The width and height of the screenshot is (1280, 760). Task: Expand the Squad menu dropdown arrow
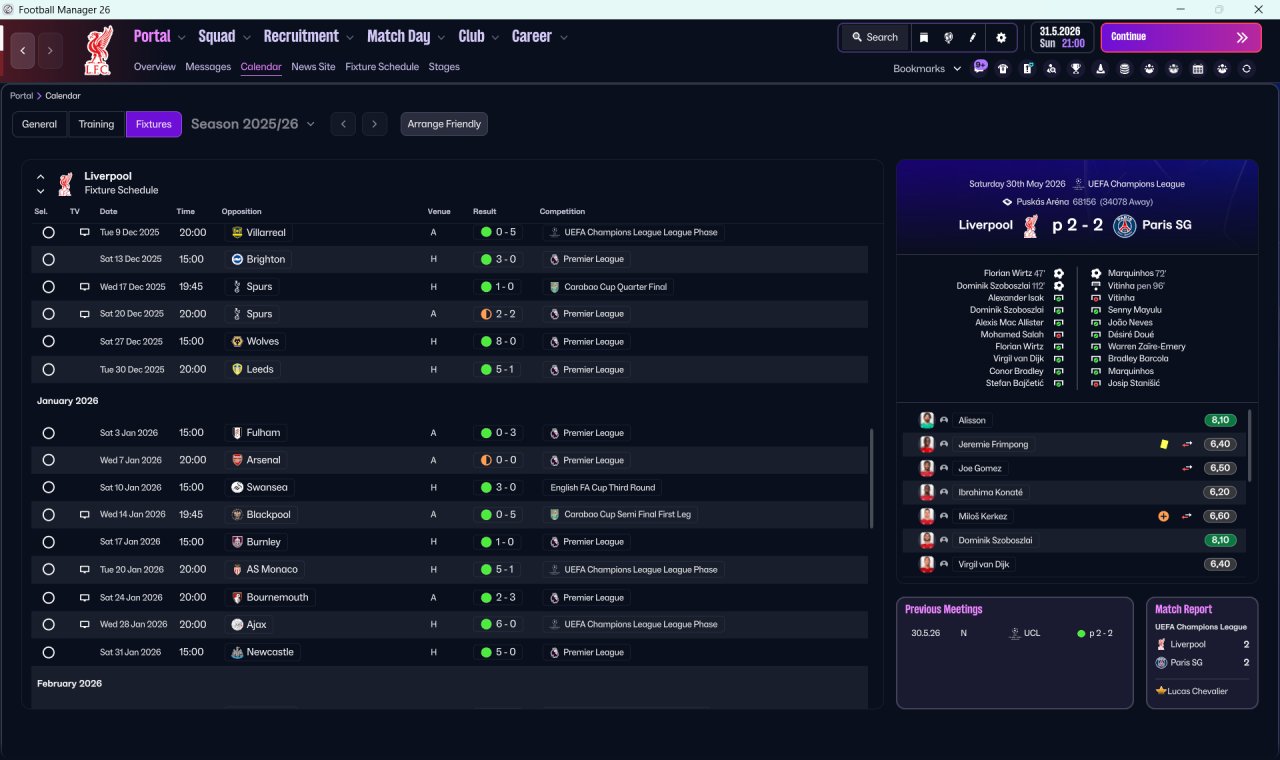click(247, 38)
